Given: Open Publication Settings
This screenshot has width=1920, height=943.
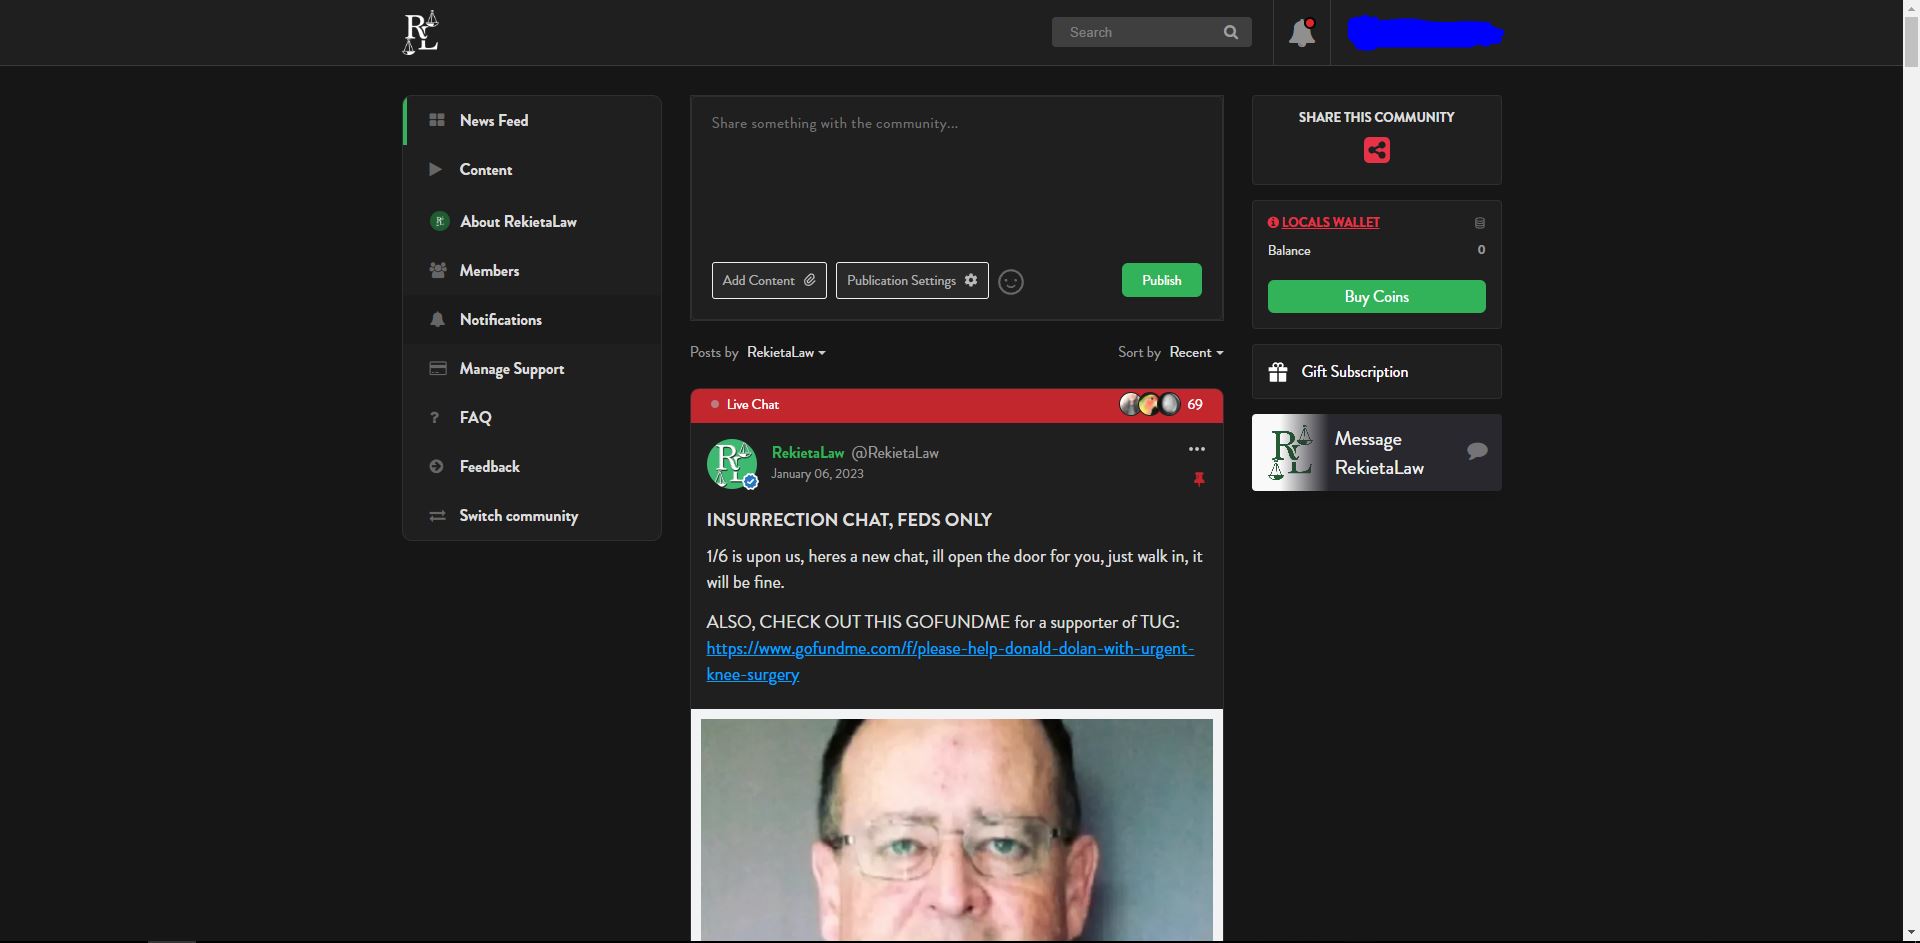Looking at the screenshot, I should [x=912, y=281].
